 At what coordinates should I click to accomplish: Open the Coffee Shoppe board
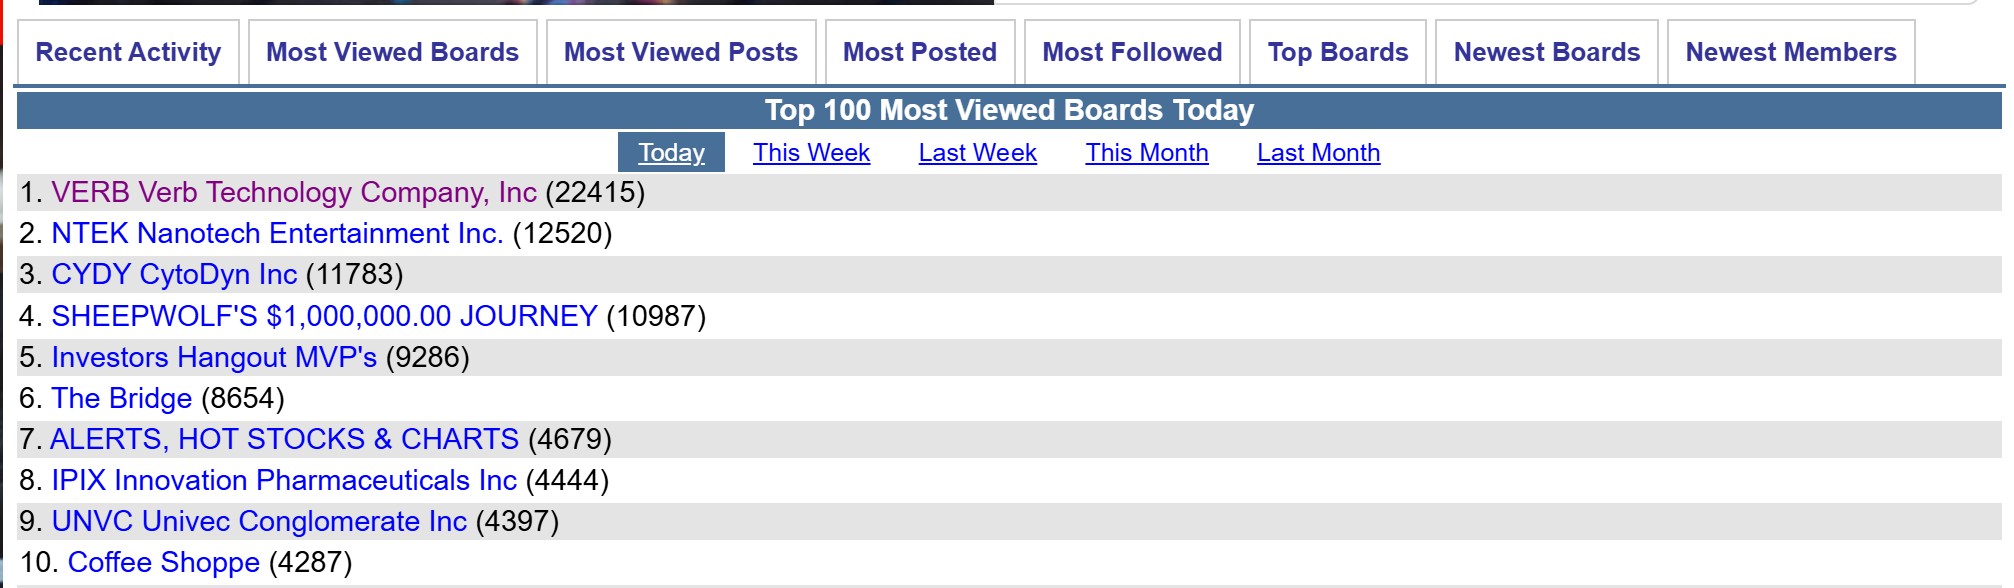click(164, 562)
